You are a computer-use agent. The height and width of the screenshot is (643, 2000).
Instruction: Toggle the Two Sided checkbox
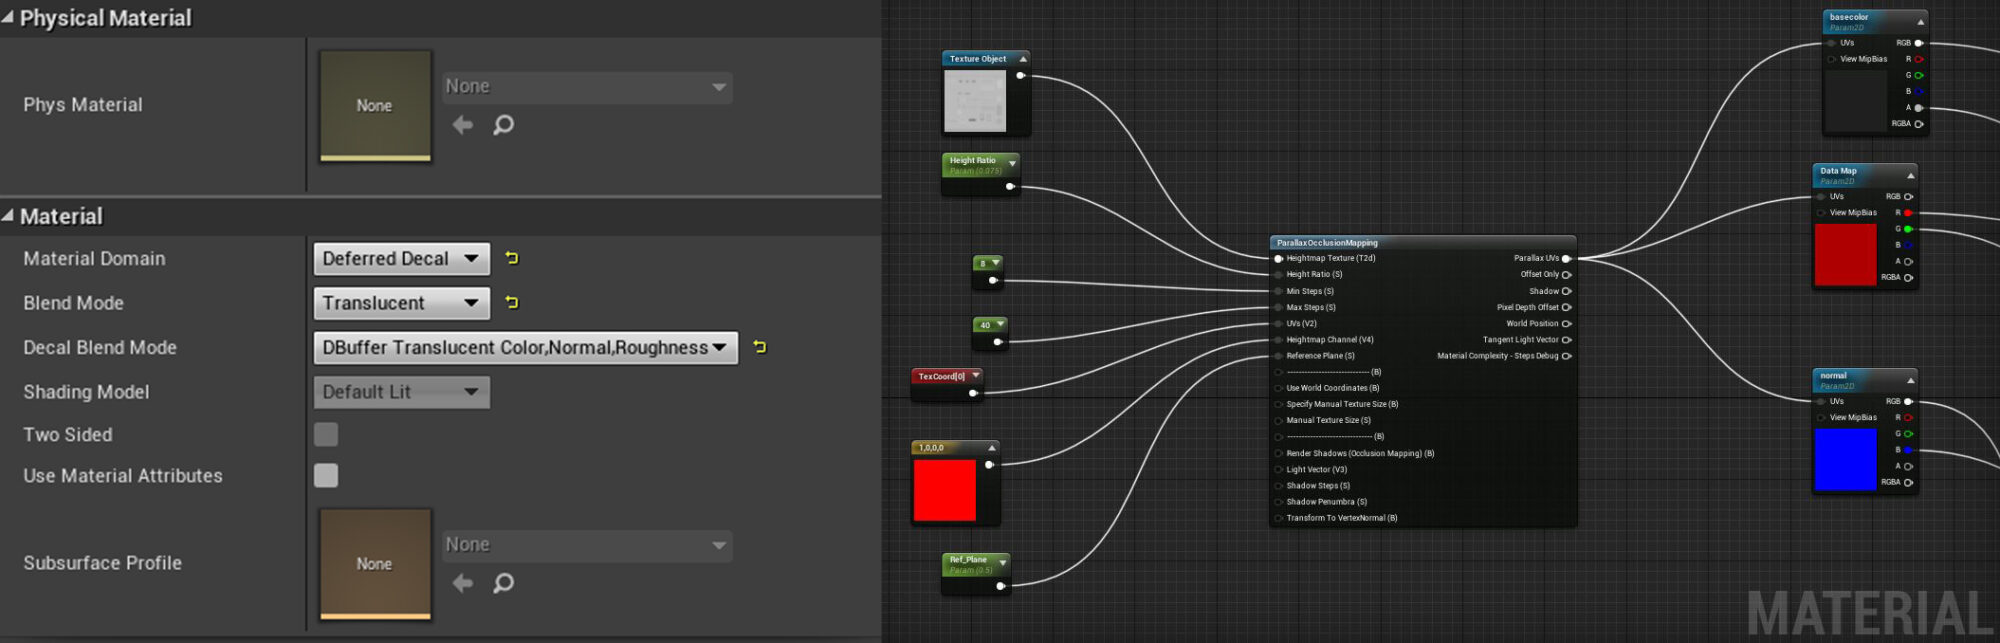coord(326,434)
